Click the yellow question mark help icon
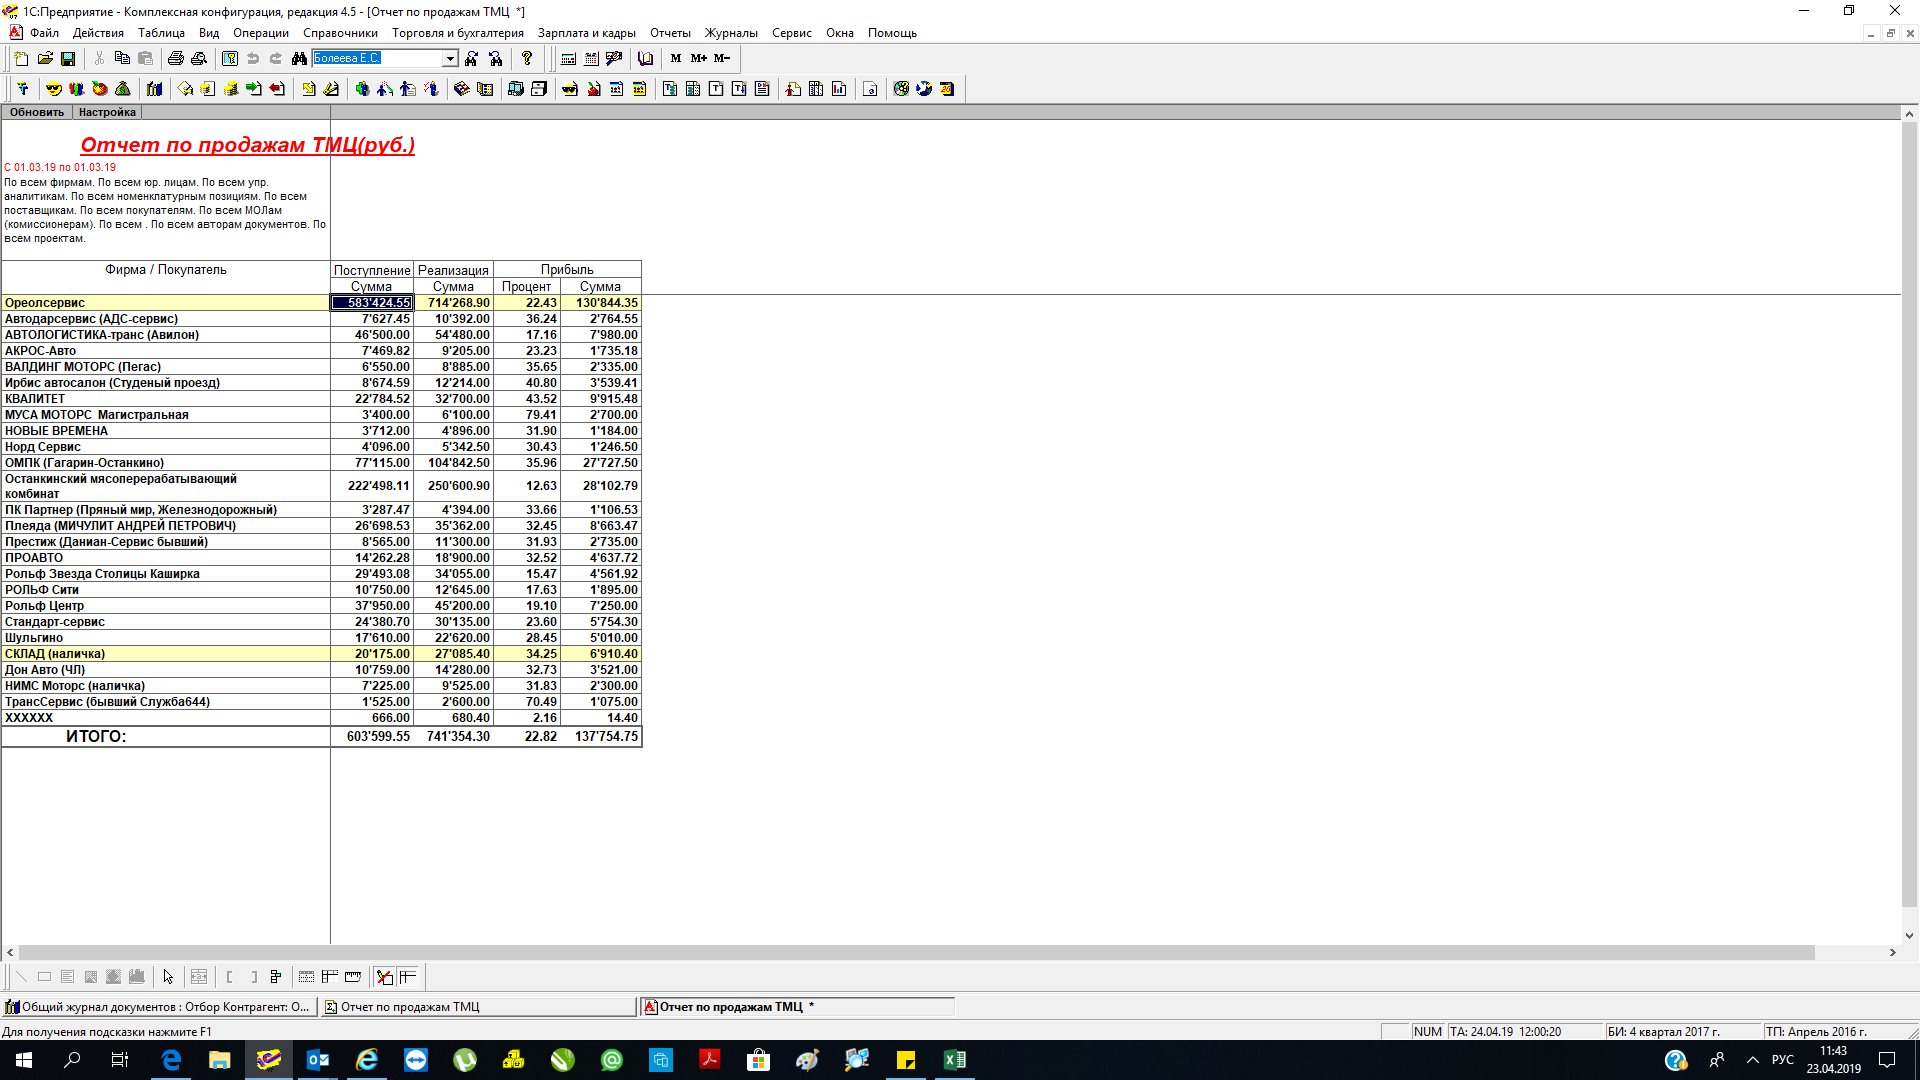The width and height of the screenshot is (1920, 1080). tap(527, 59)
